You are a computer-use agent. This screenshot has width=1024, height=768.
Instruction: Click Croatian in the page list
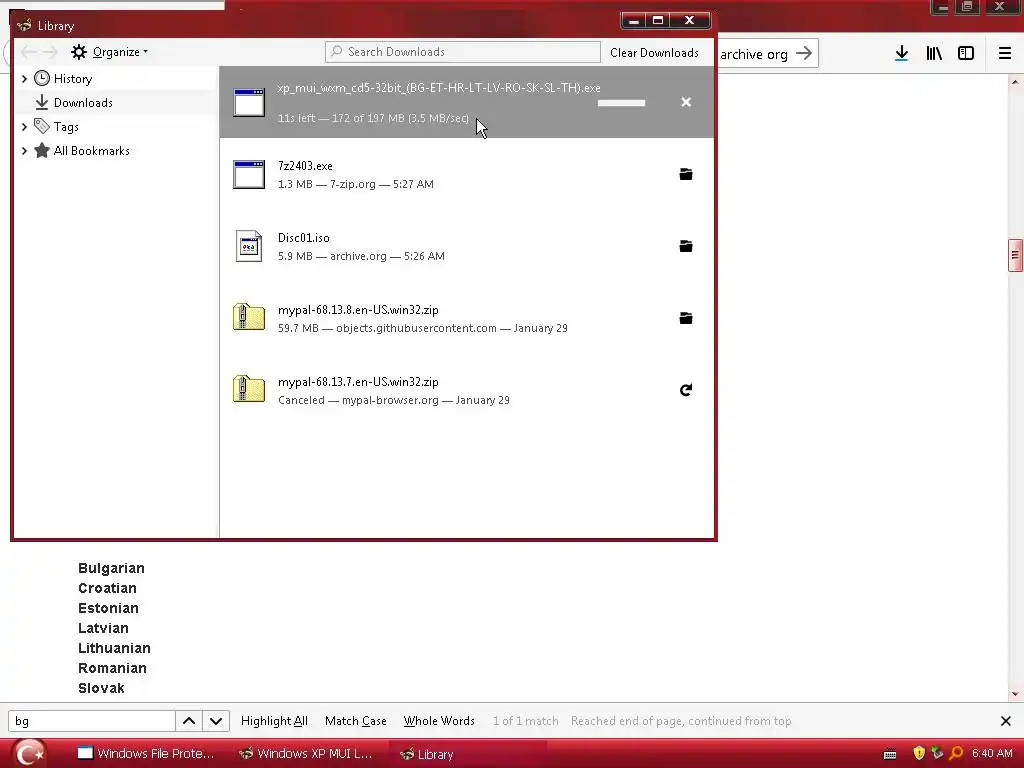(107, 588)
